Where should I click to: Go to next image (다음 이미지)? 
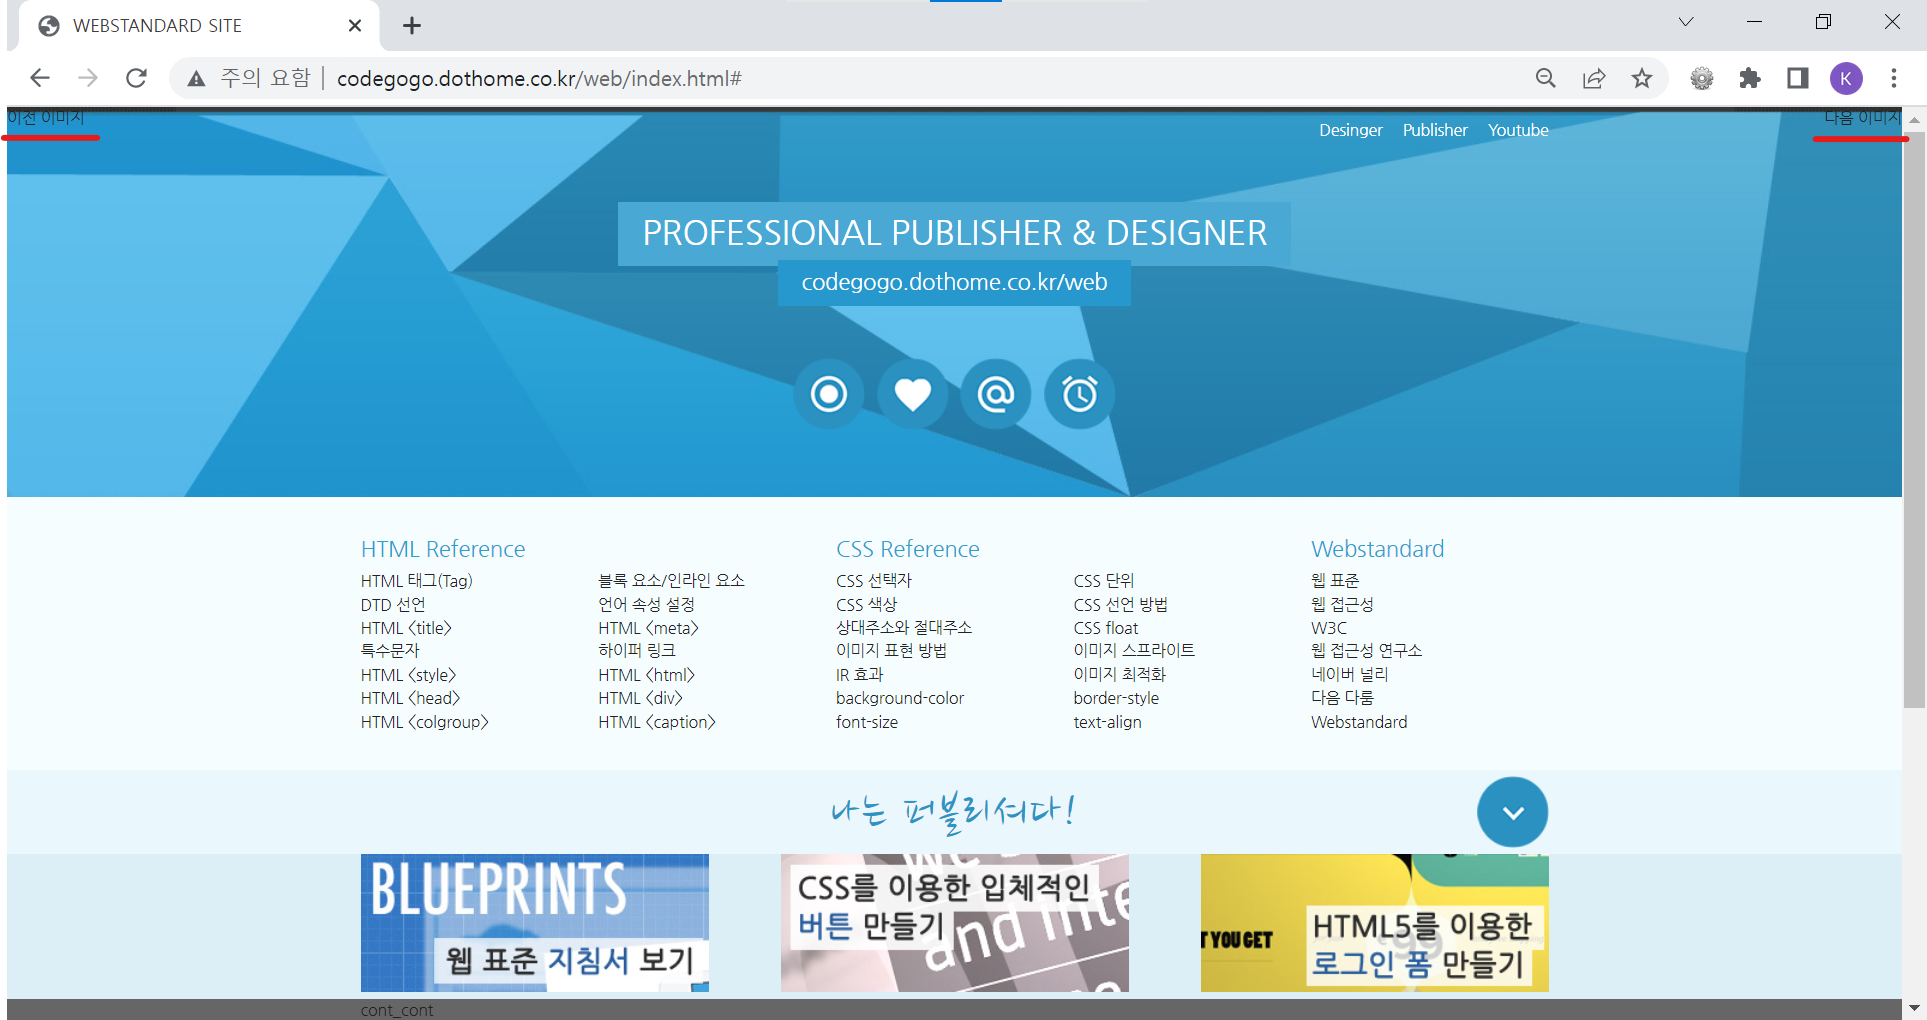click(x=1862, y=118)
